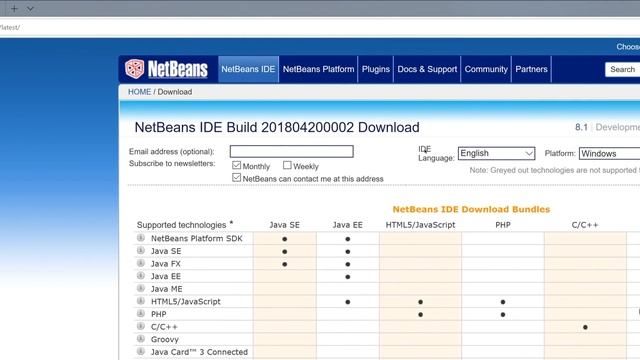This screenshot has height=360, width=640.
Task: Click the NetBeans cube logo
Action: click(135, 69)
